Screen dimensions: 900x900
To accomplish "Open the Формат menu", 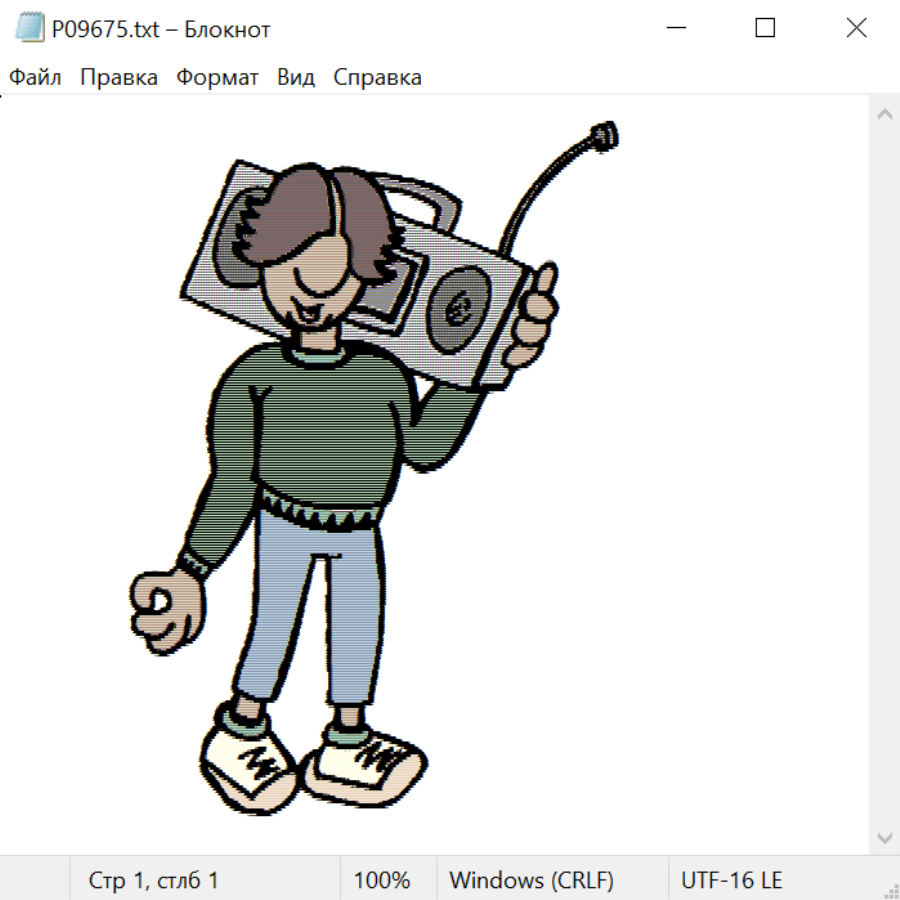I will click(217, 78).
